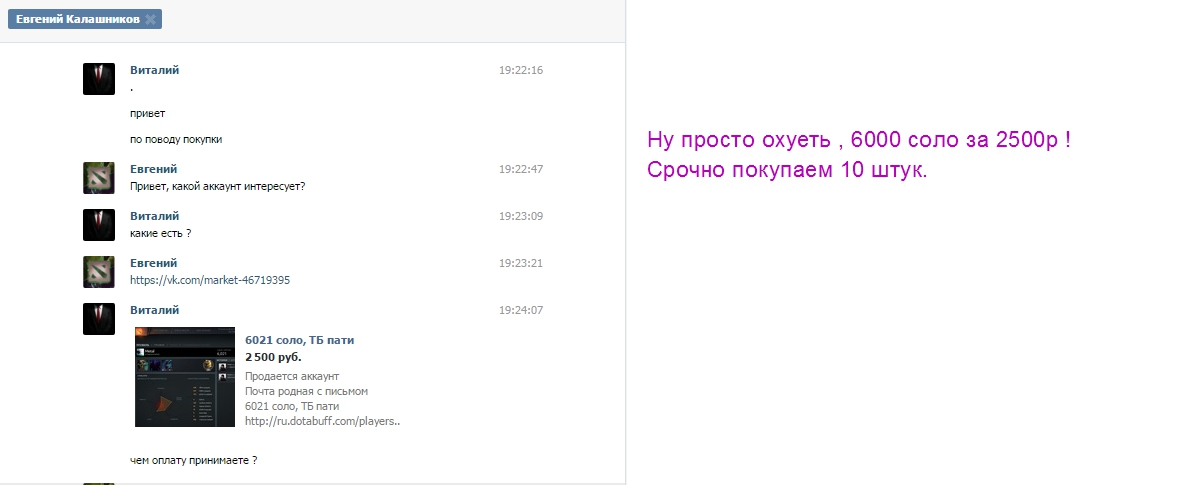Open Евгений's Dota avatar at 19:23:21
The height and width of the screenshot is (485, 1182).
[99, 272]
